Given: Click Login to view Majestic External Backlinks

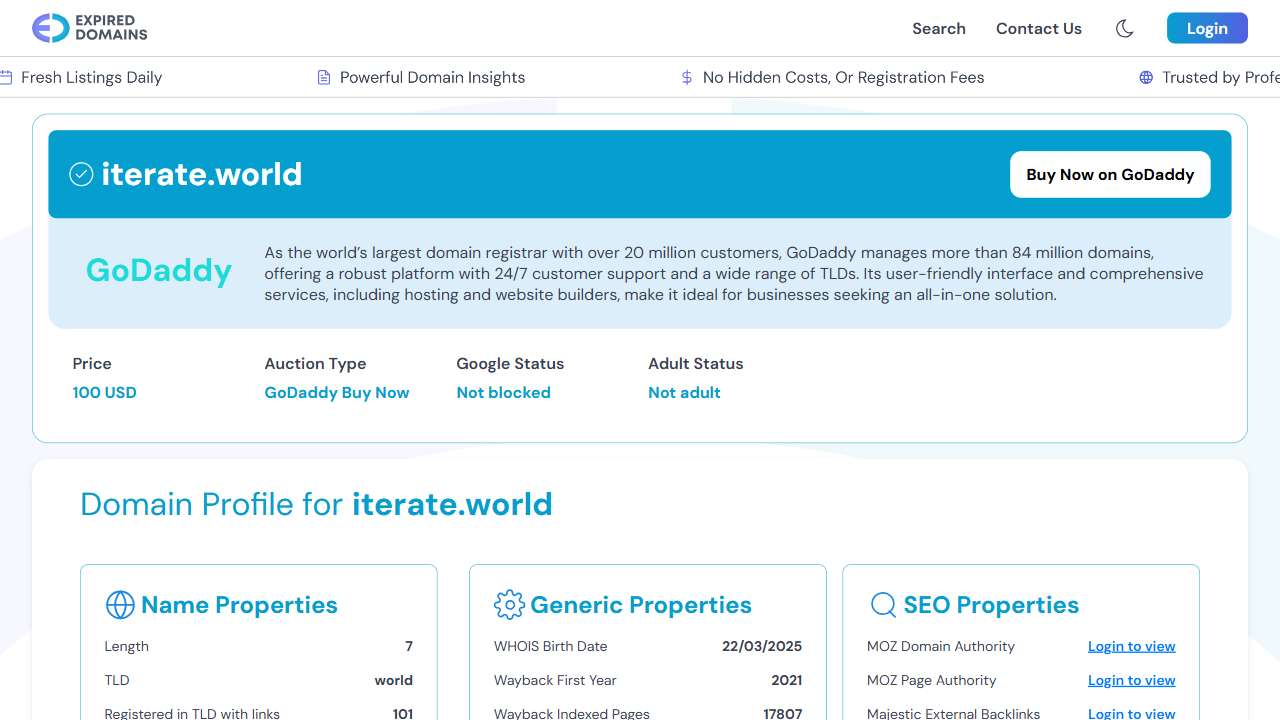Looking at the screenshot, I should (x=1131, y=713).
